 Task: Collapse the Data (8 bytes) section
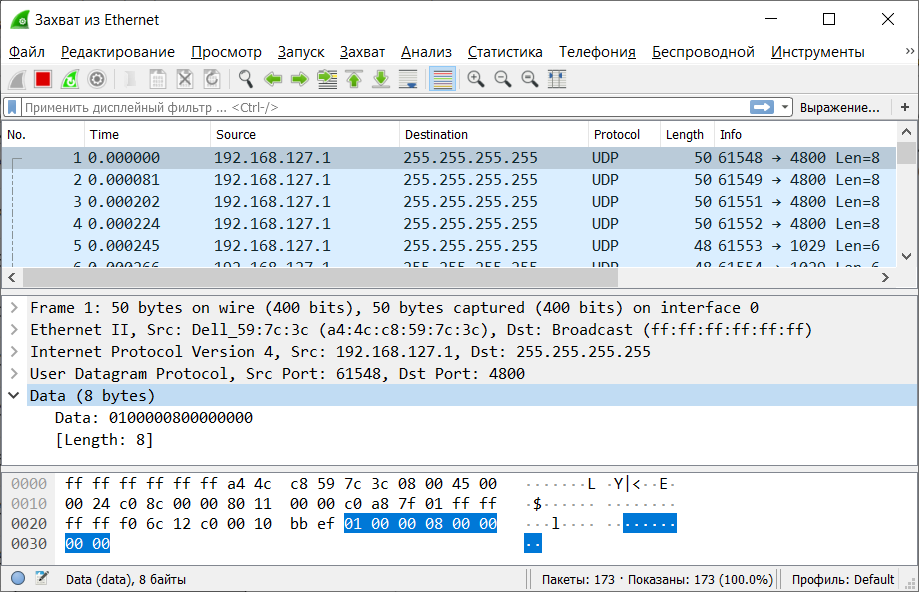tap(15, 396)
